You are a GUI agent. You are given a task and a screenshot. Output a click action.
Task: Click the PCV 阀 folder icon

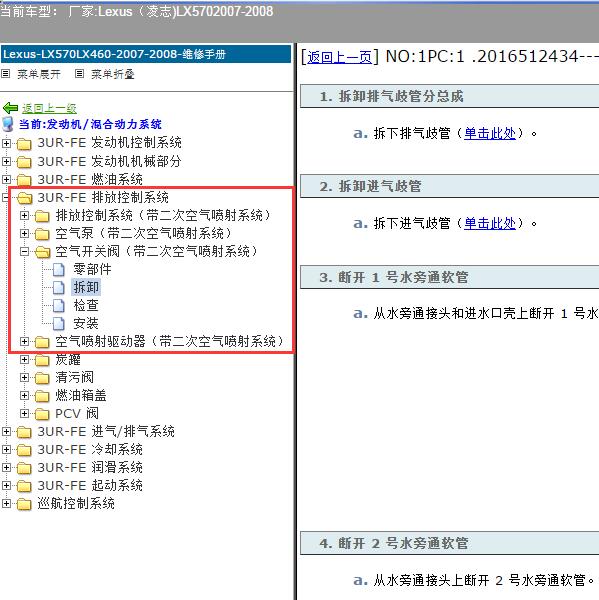pyautogui.click(x=42, y=414)
